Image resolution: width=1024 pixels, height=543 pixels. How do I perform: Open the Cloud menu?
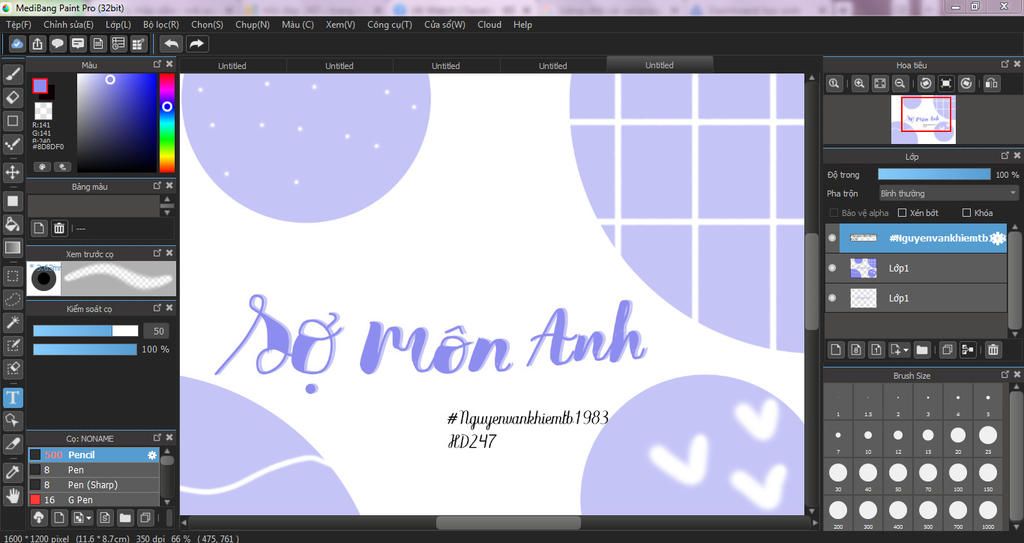point(489,24)
